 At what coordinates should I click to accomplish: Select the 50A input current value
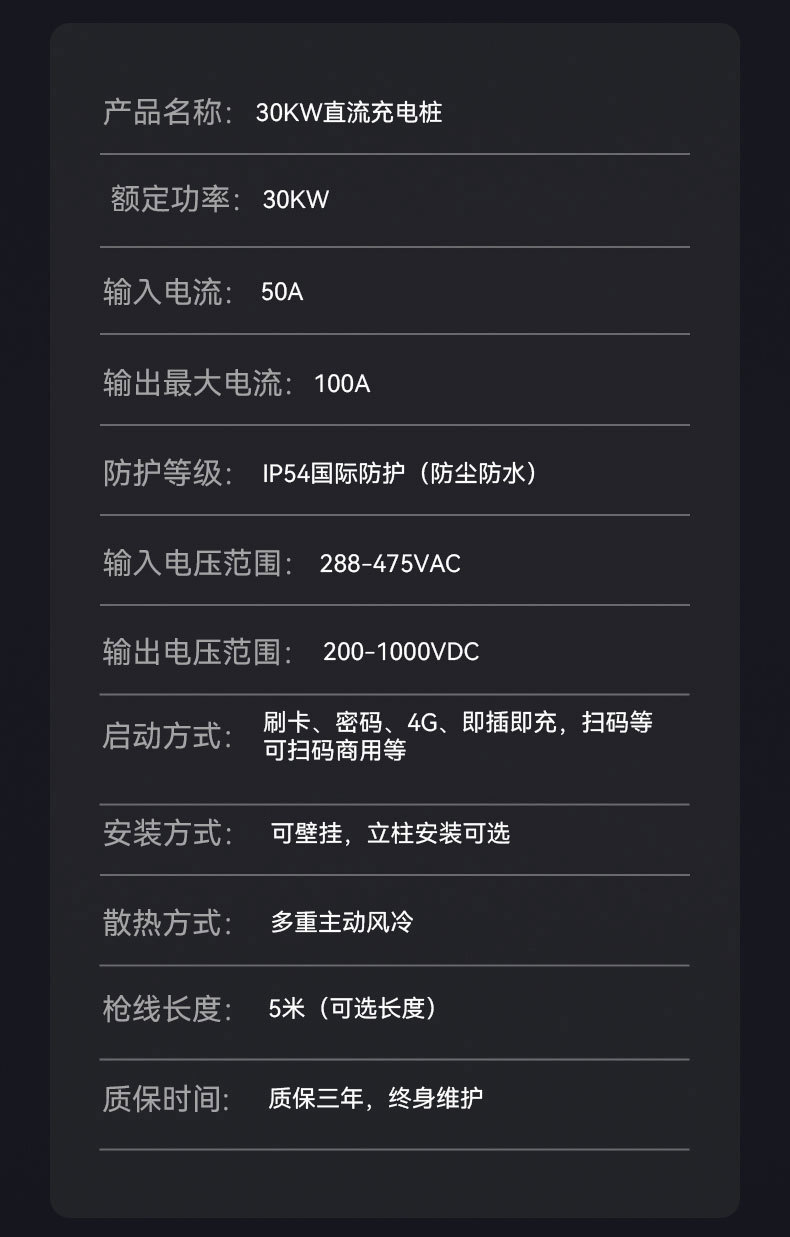[281, 292]
